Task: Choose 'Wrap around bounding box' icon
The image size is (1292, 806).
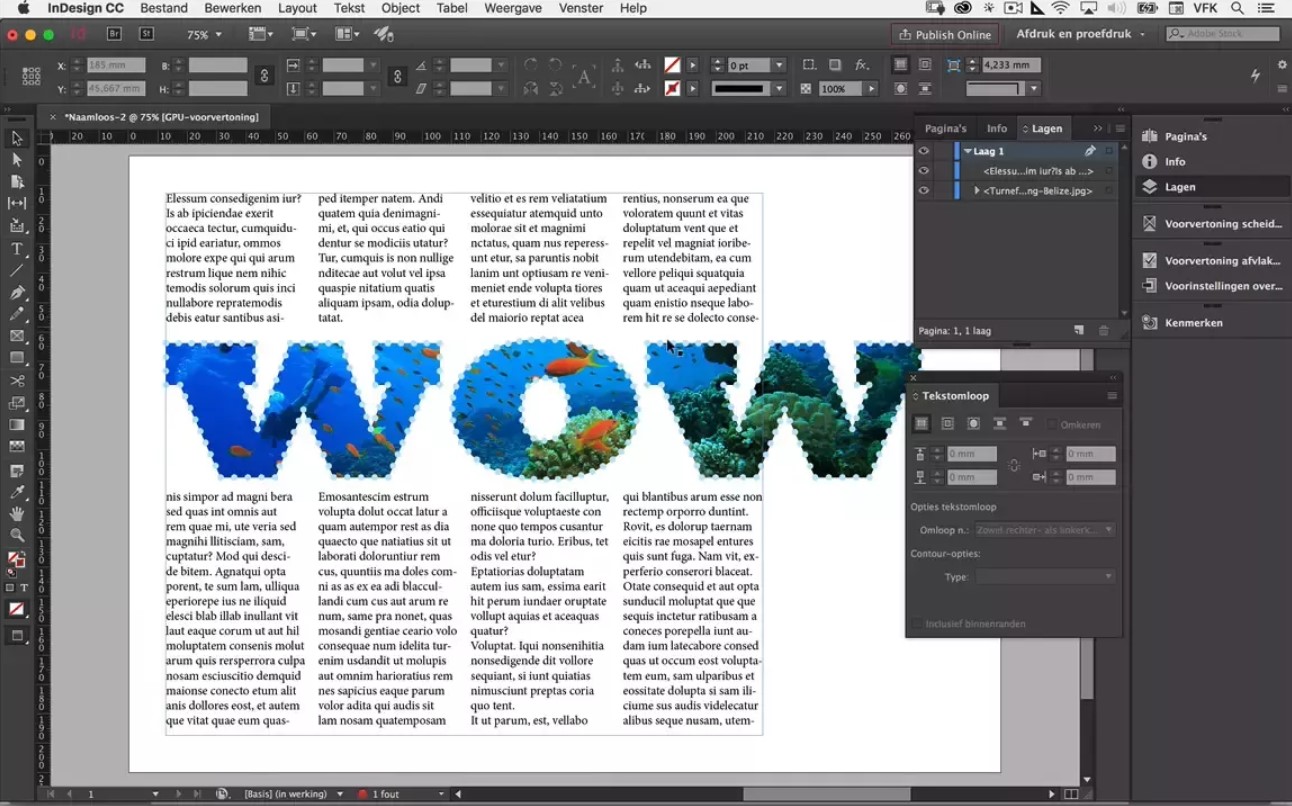Action: [x=948, y=424]
